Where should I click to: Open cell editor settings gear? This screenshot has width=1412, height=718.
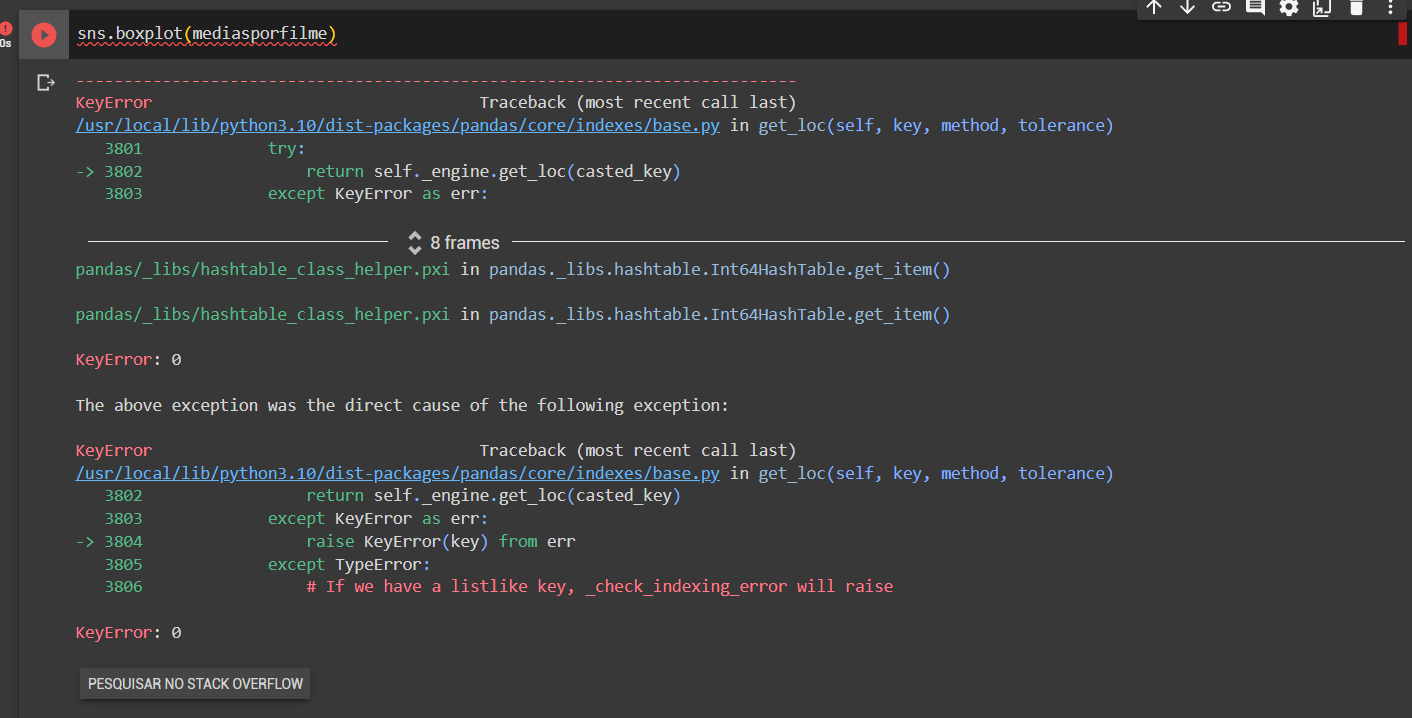(1289, 8)
